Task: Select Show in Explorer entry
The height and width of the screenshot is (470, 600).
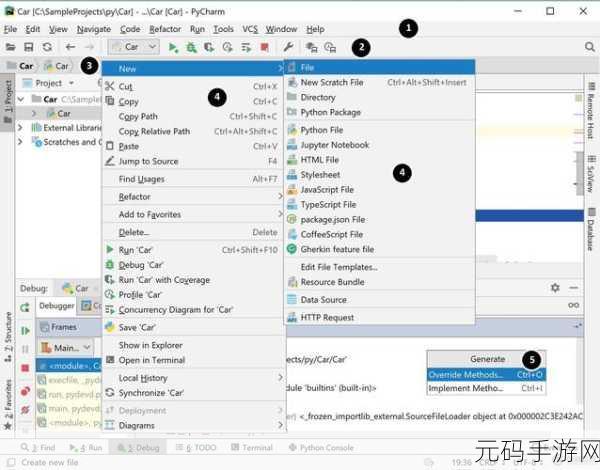Action: click(194, 345)
